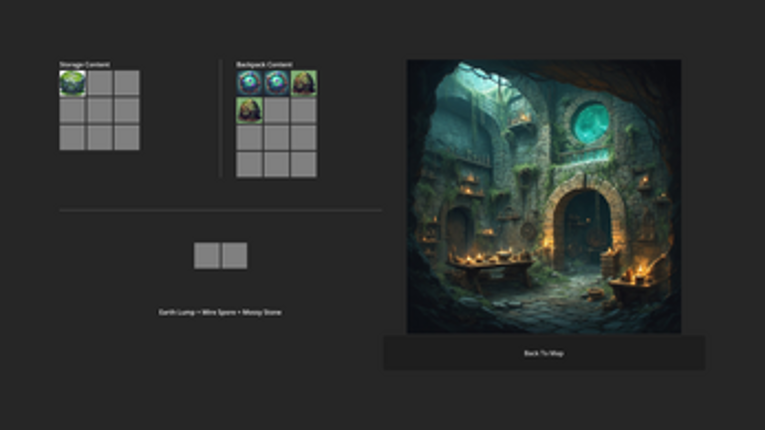The width and height of the screenshot is (765, 430).
Task: Click the right crafting slot
Action: tap(234, 256)
